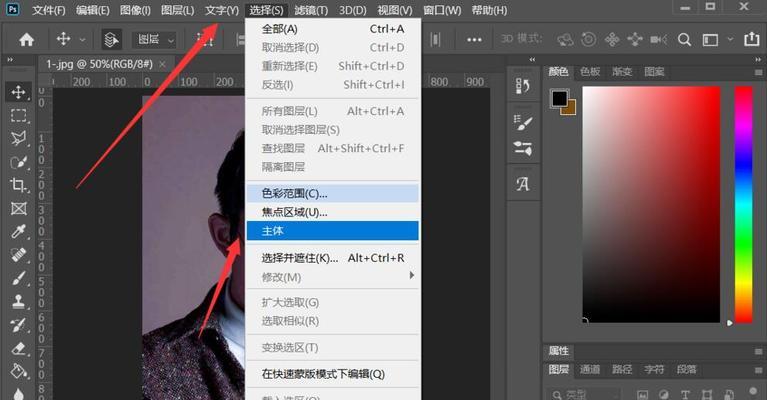Choose 在快速蒙版模式下编辑(Q) entry
Screen dimensions: 767x400
333,374
